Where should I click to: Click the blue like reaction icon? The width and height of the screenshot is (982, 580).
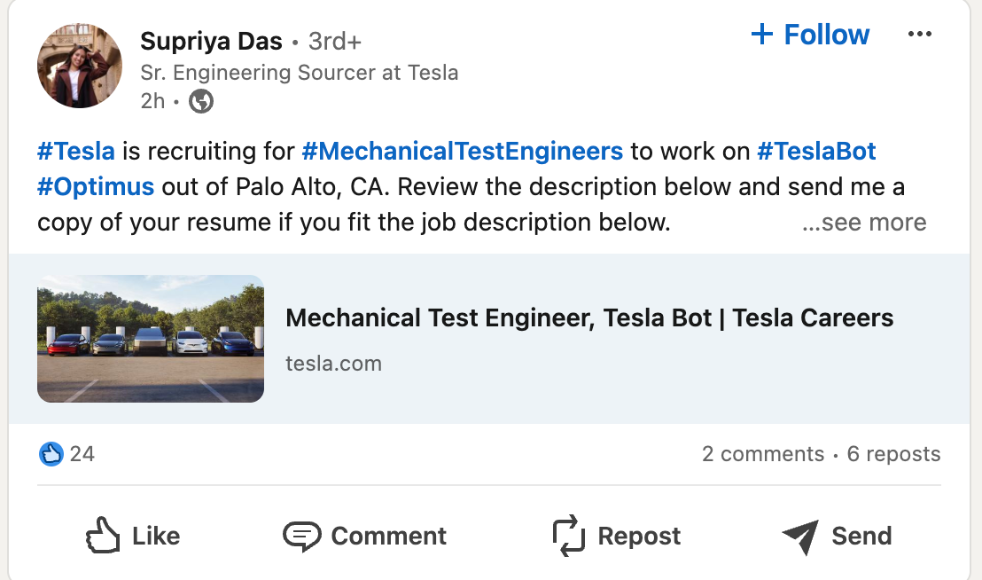point(51,454)
